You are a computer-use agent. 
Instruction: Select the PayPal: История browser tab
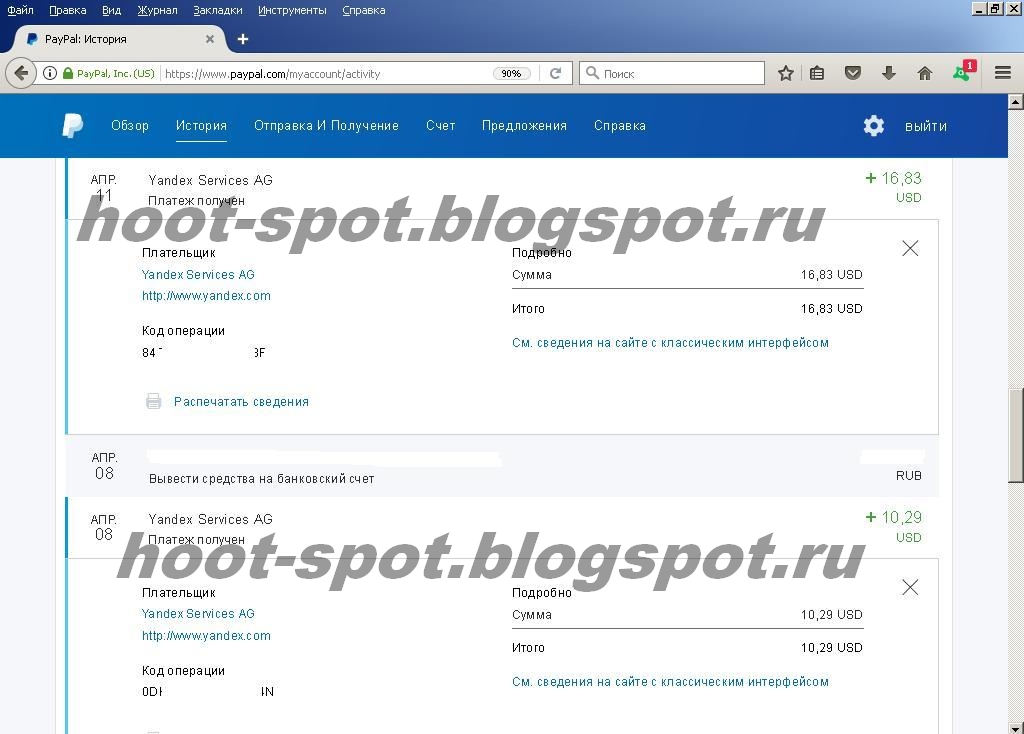pyautogui.click(x=120, y=39)
